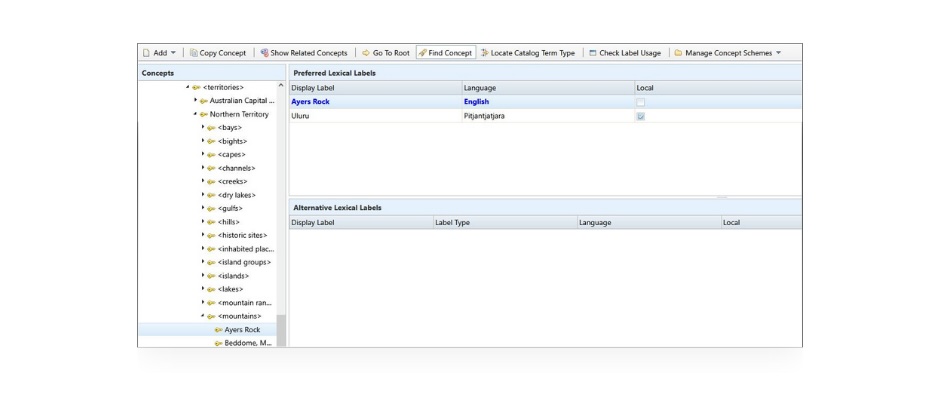Click the Locate Catalog Term Type icon
The height and width of the screenshot is (400, 940).
(x=484, y=53)
